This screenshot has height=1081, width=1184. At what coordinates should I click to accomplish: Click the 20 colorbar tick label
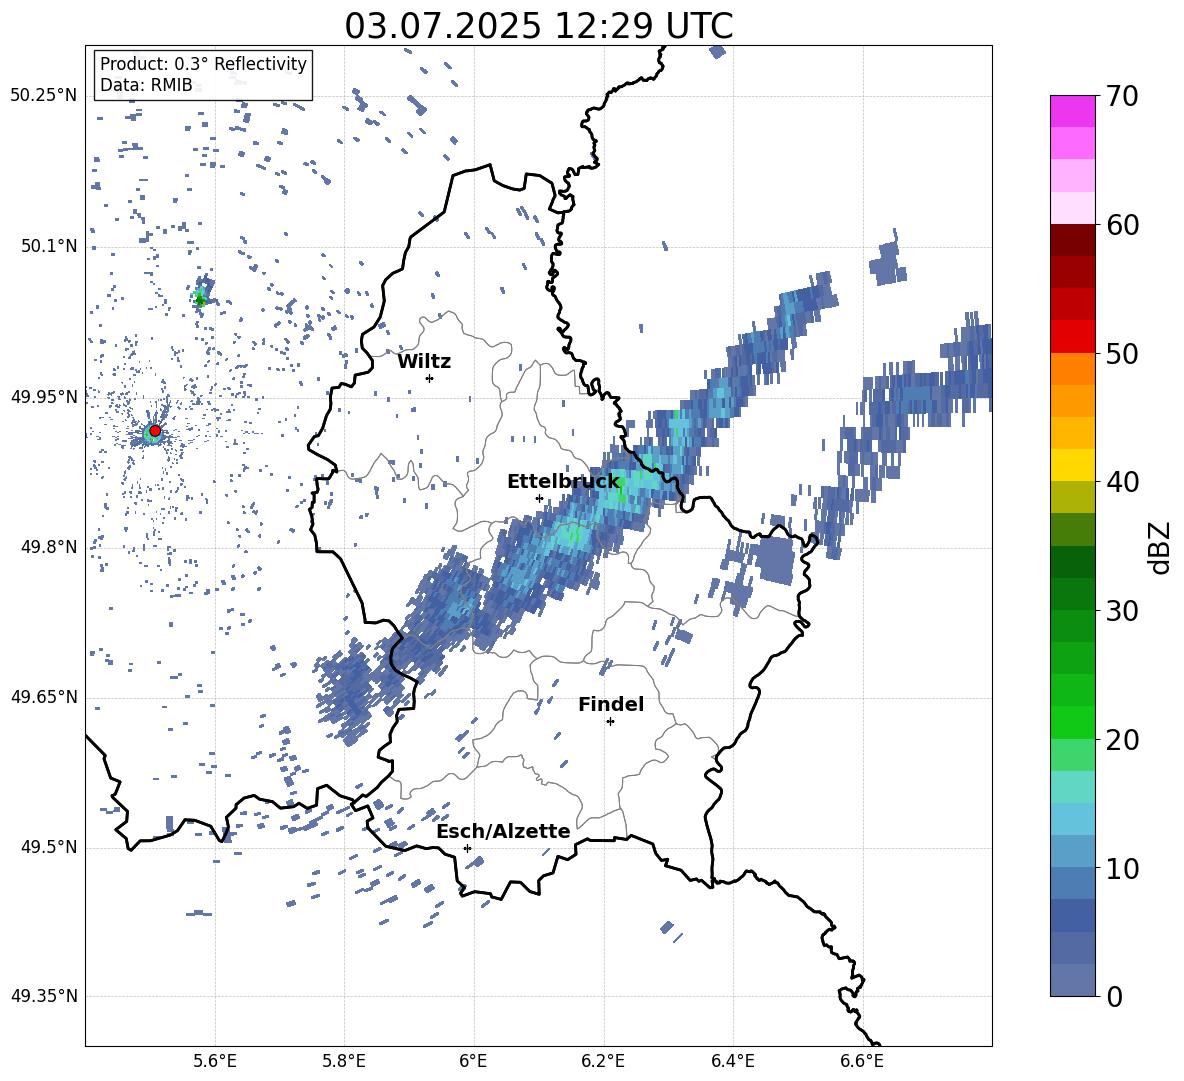tap(1122, 740)
